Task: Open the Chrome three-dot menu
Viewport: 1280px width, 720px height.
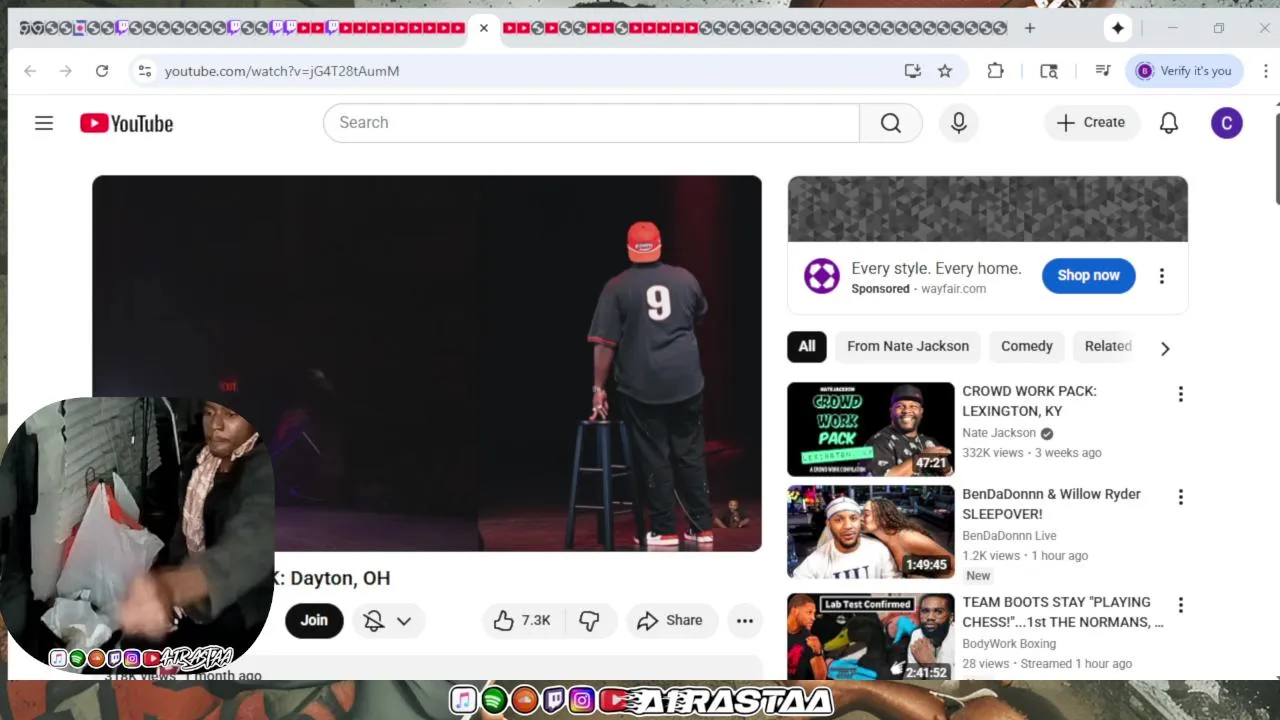Action: (1265, 71)
